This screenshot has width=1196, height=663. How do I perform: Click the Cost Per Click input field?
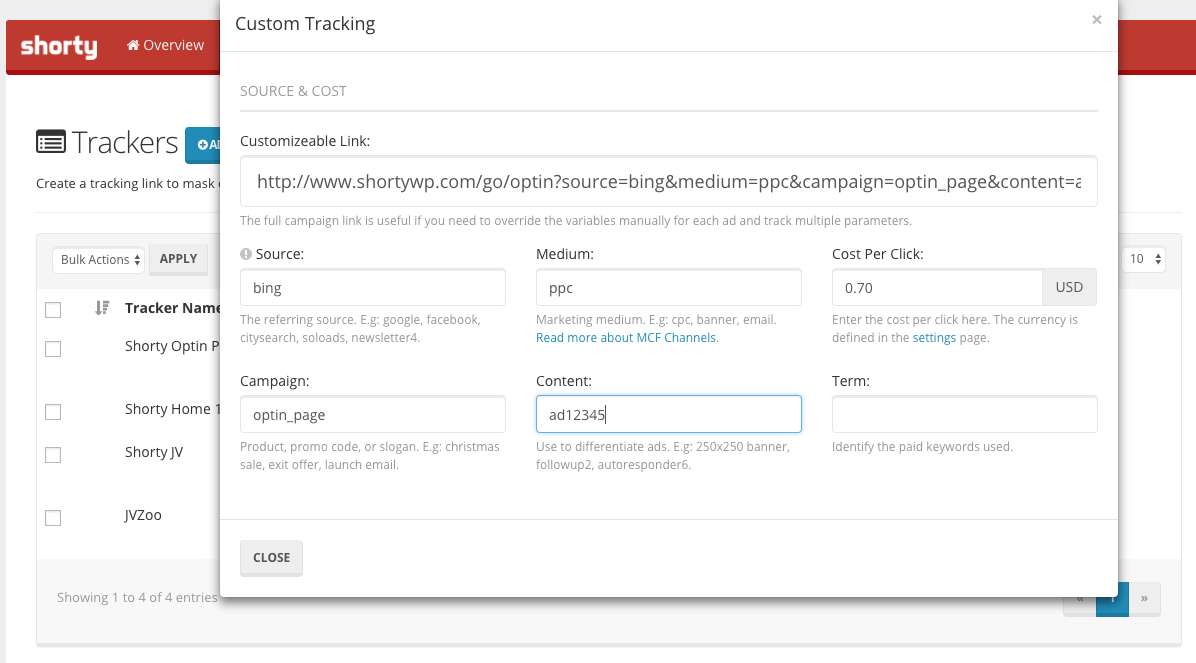(x=936, y=288)
